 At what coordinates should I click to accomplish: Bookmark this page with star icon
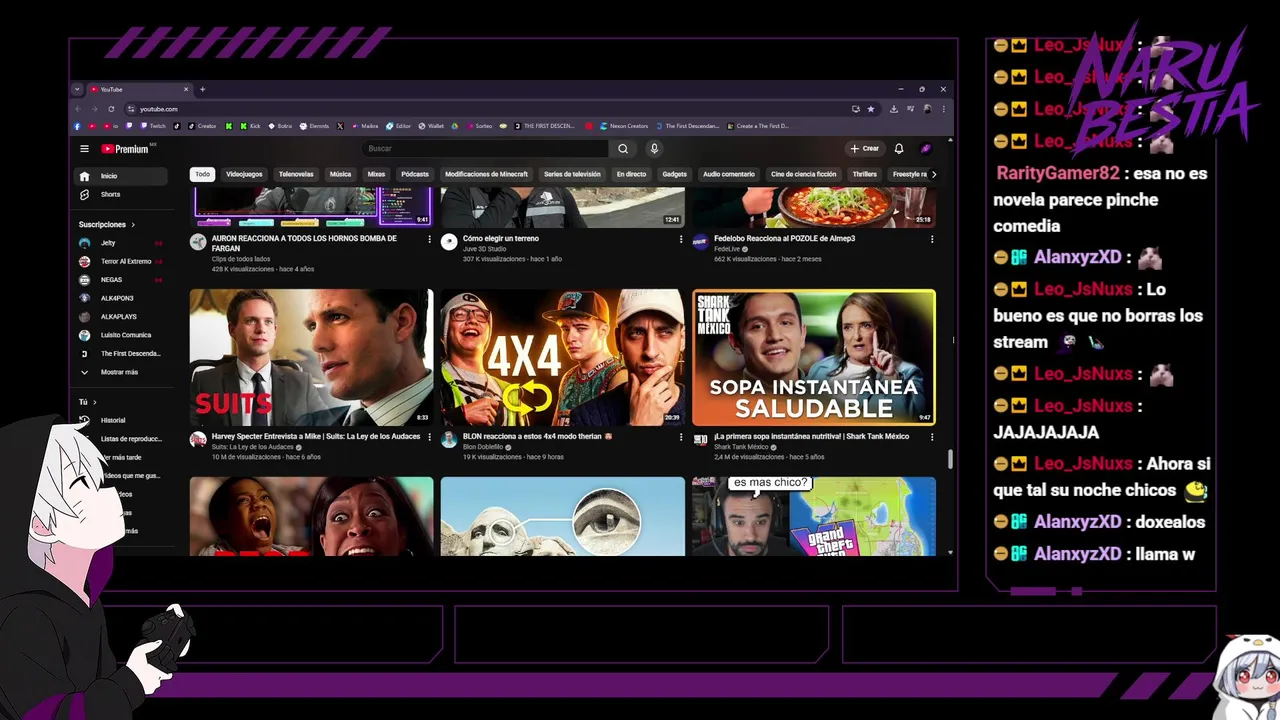(871, 109)
